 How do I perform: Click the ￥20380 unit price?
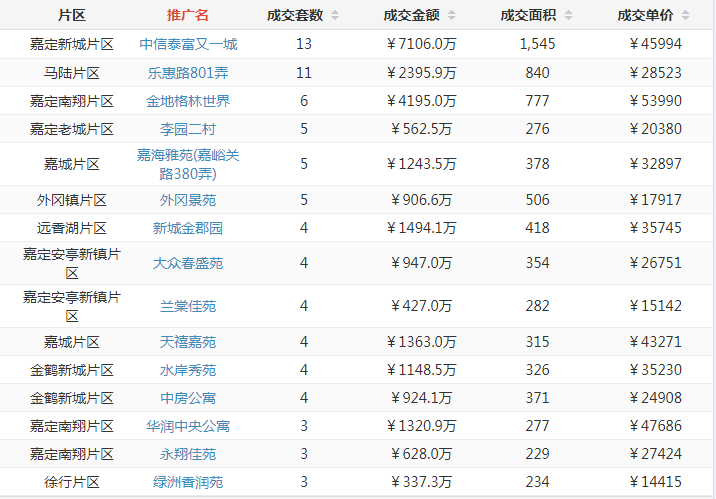tap(655, 129)
